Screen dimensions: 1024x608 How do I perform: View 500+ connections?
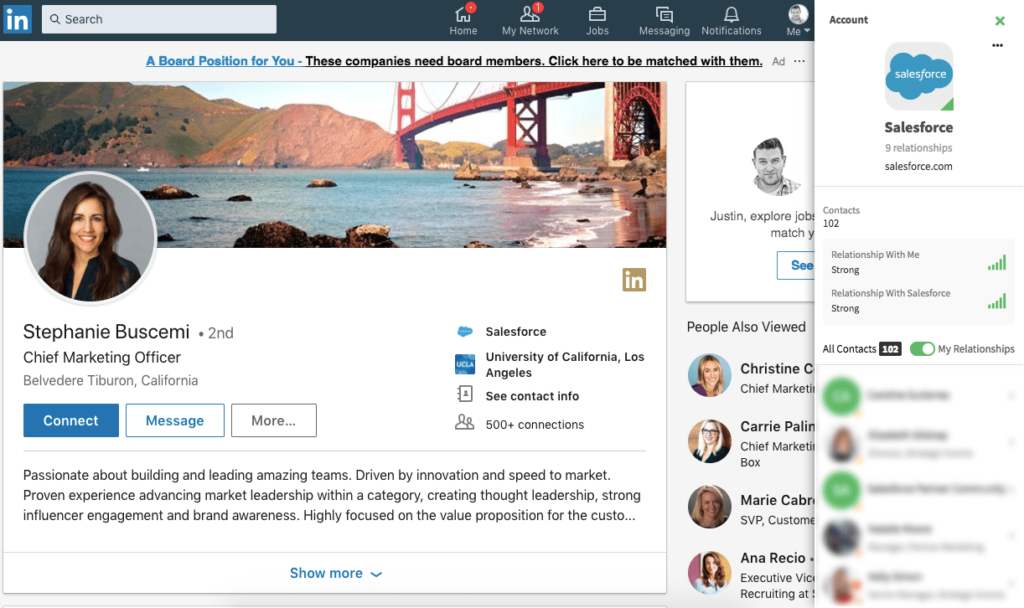(535, 424)
